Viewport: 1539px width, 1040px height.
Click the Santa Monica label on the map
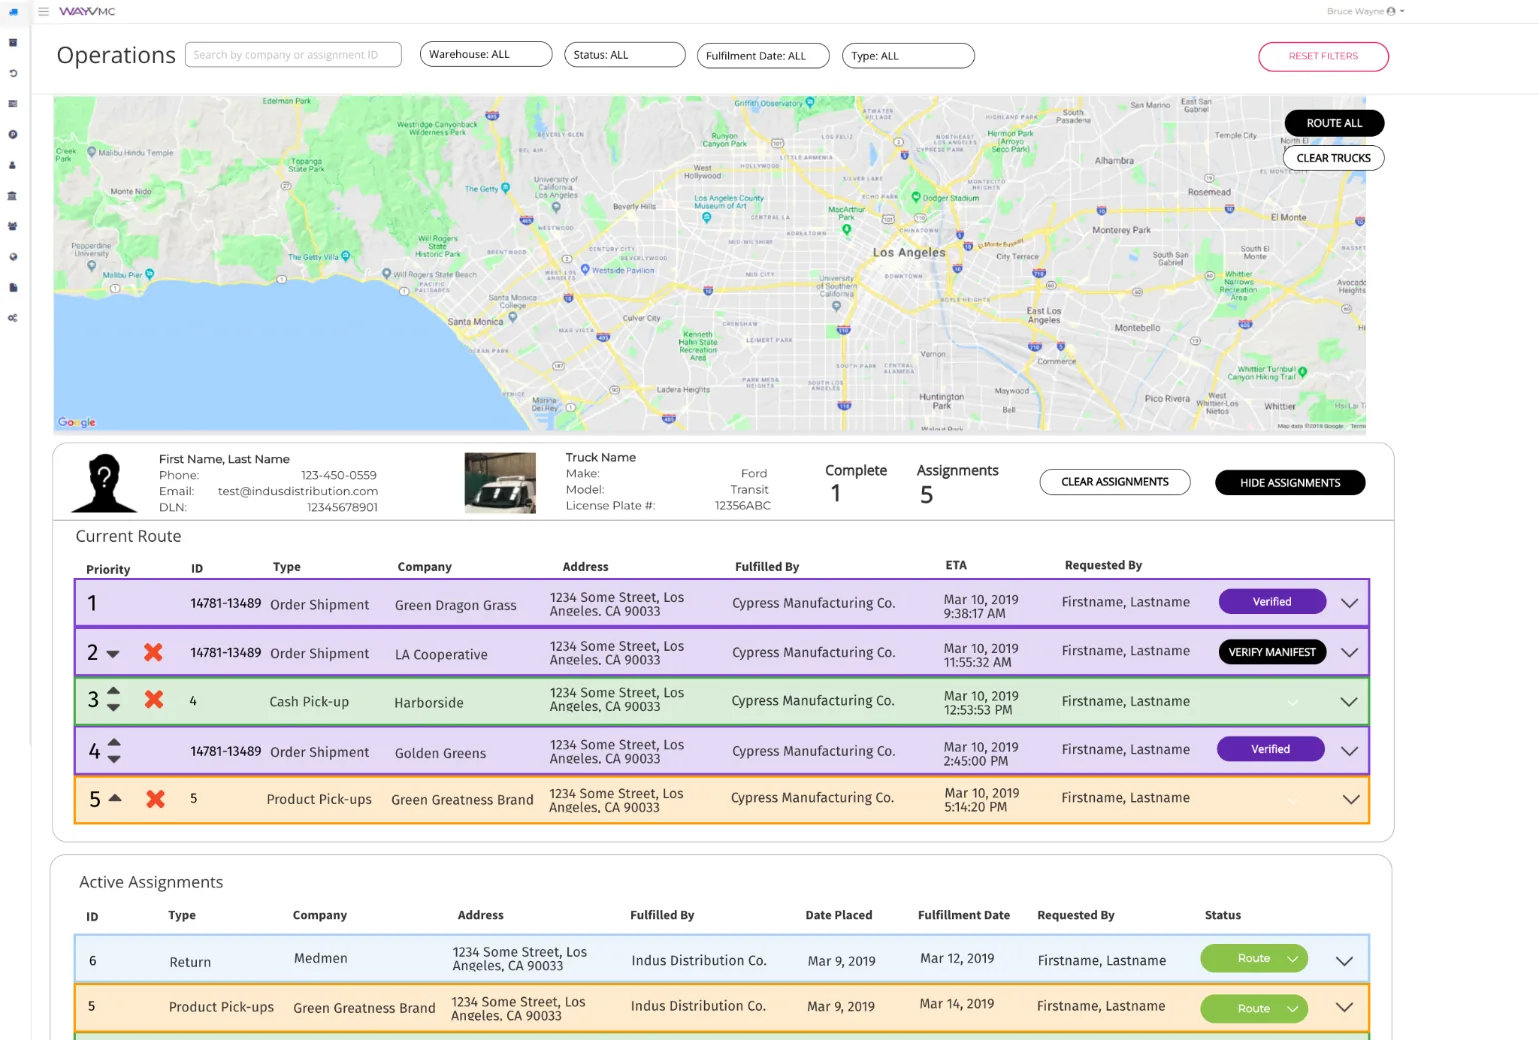coord(475,322)
